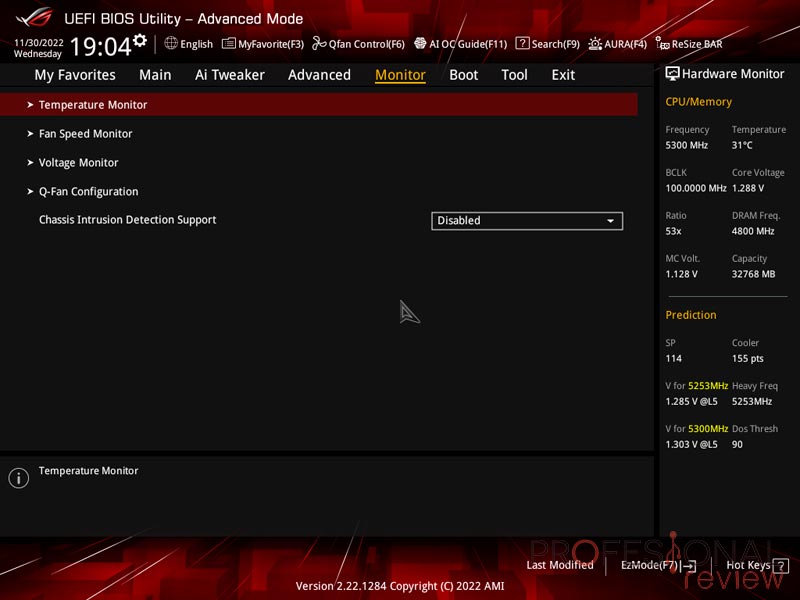Click the ReSize BAR icon

point(662,44)
